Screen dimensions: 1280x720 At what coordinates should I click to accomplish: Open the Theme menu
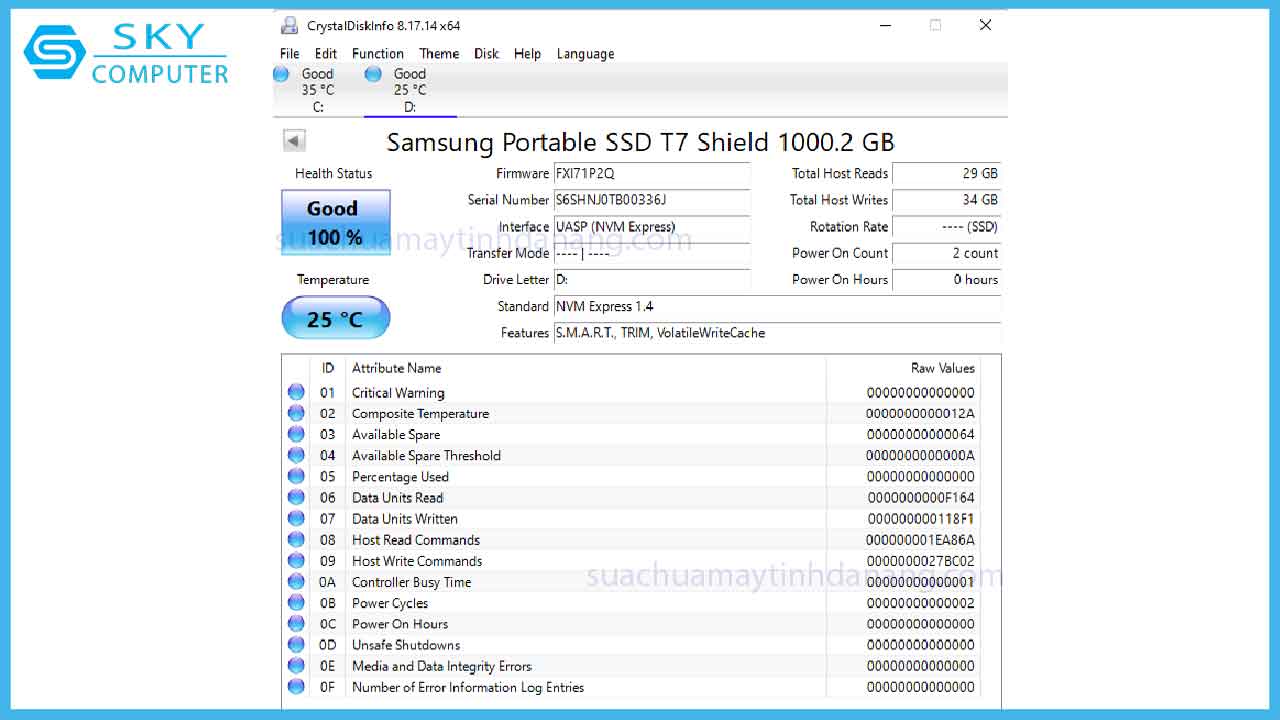point(439,54)
